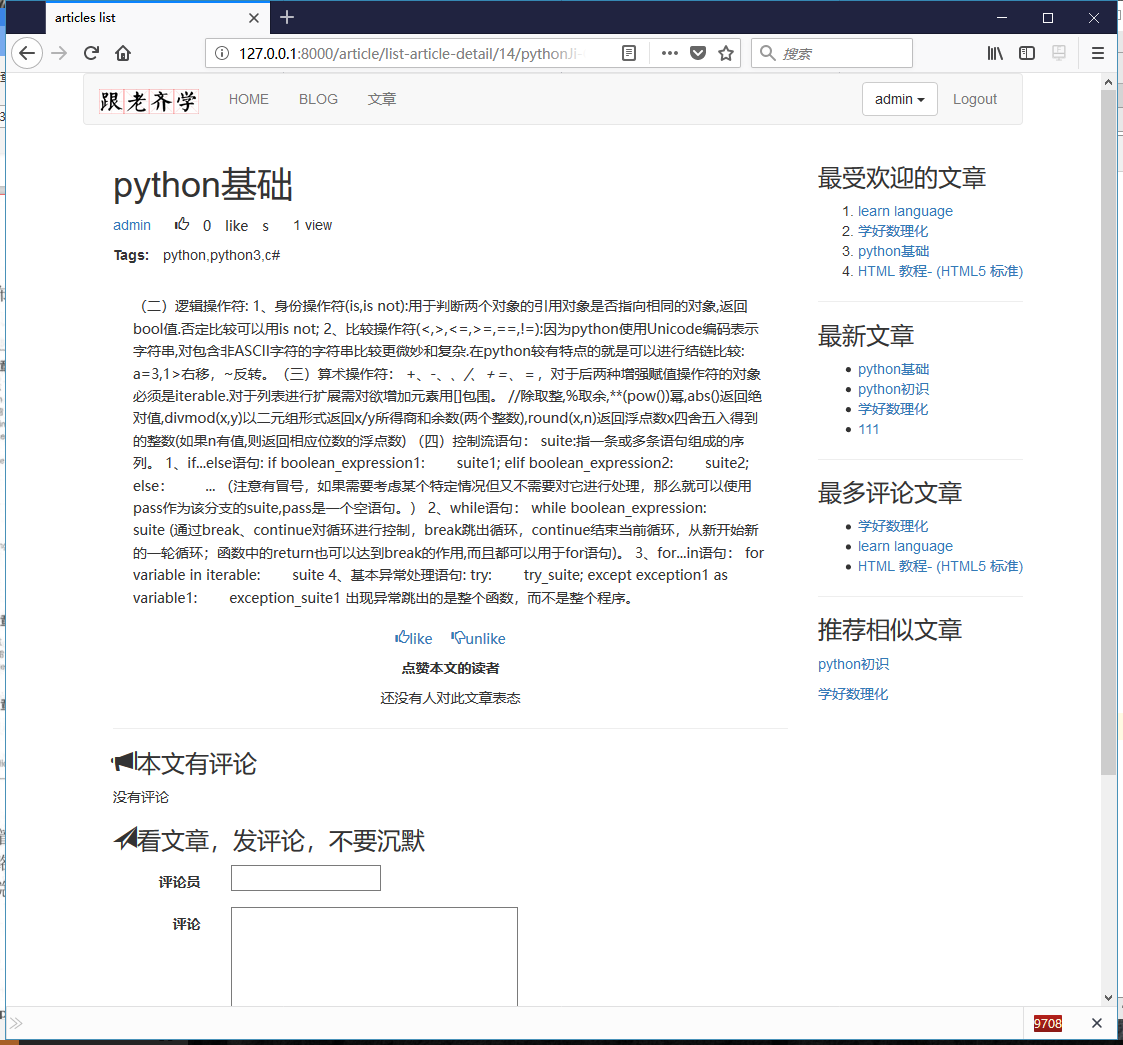The width and height of the screenshot is (1123, 1045).
Task: Open HTML 教程 in most popular list
Action: pyautogui.click(x=940, y=271)
